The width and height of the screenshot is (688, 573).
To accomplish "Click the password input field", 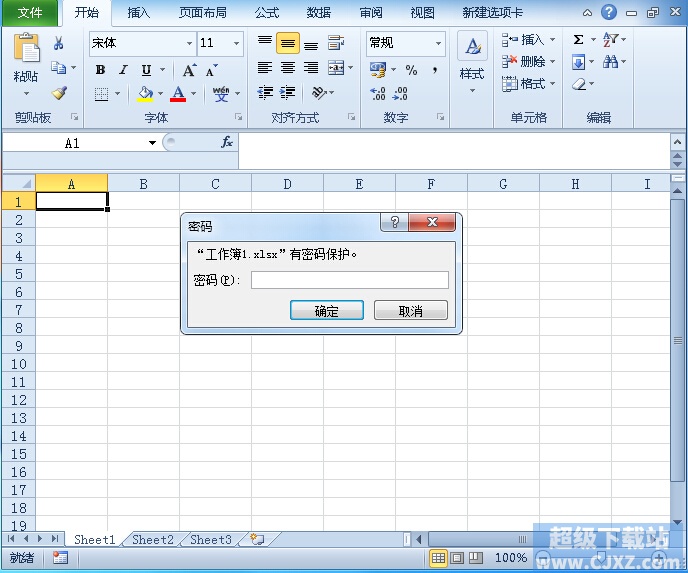I will [x=349, y=280].
